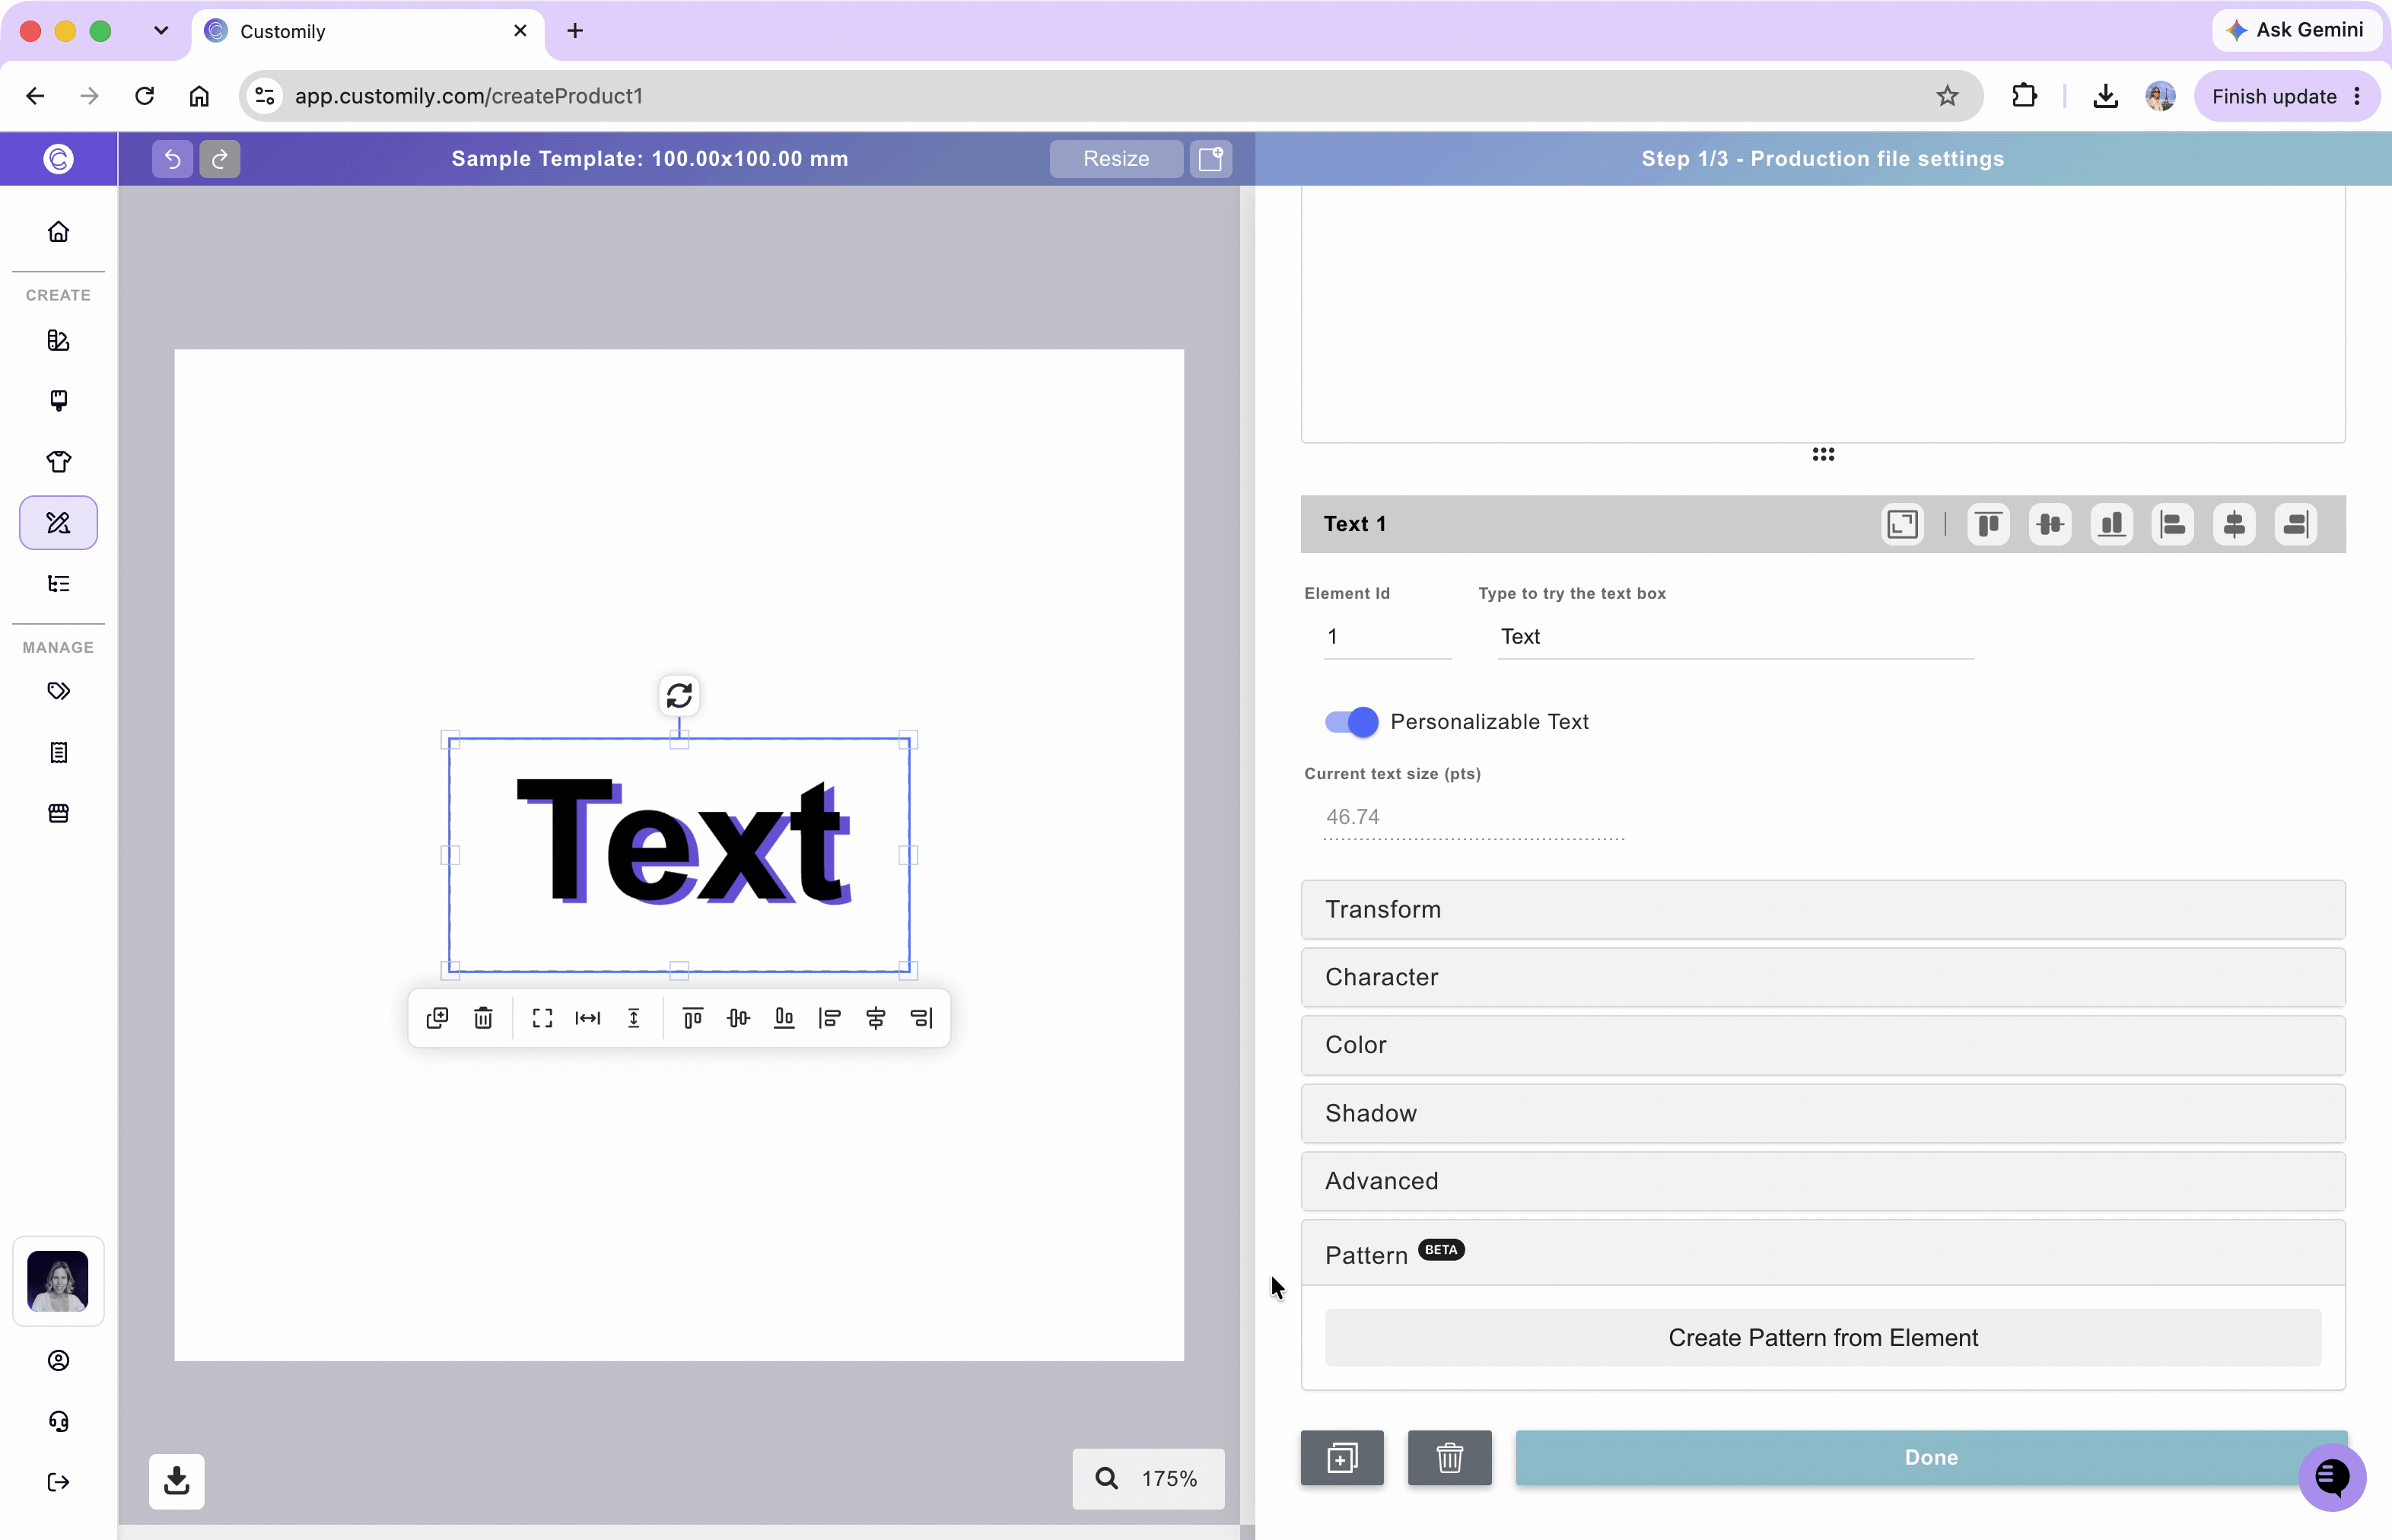Click Create Pattern from Element button
The height and width of the screenshot is (1540, 2392).
(x=1822, y=1338)
